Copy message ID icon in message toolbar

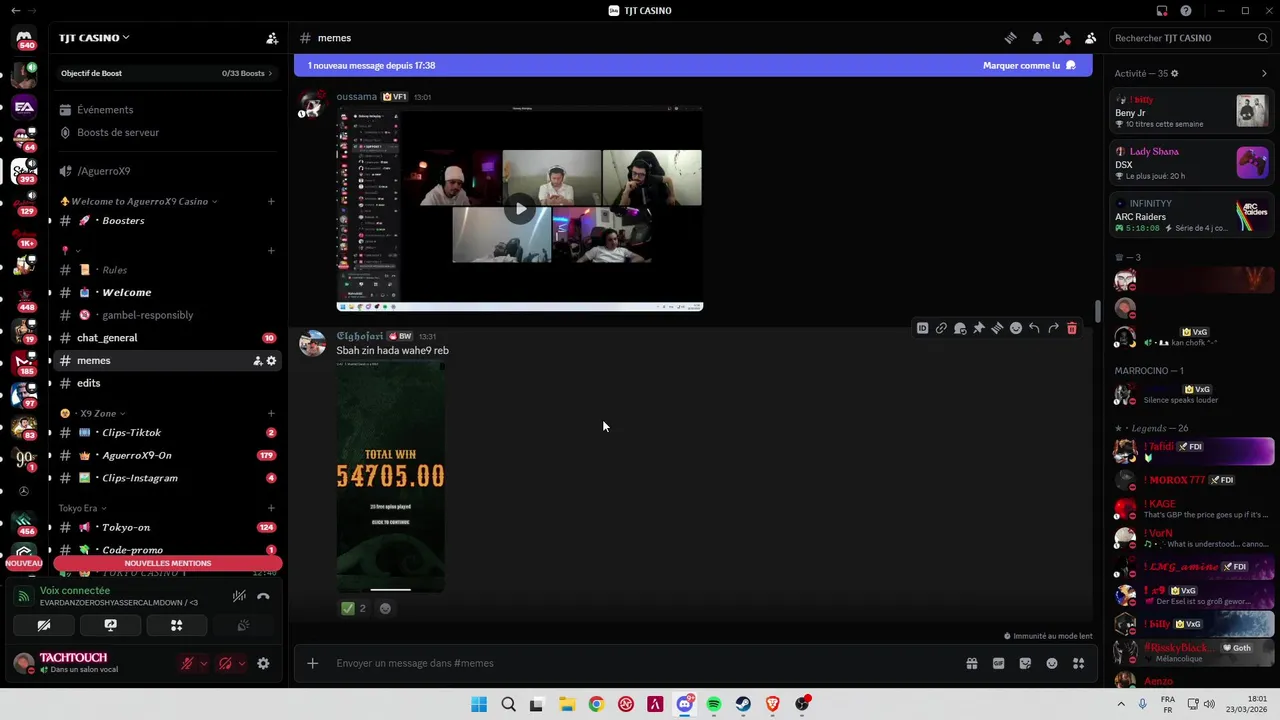point(922,328)
